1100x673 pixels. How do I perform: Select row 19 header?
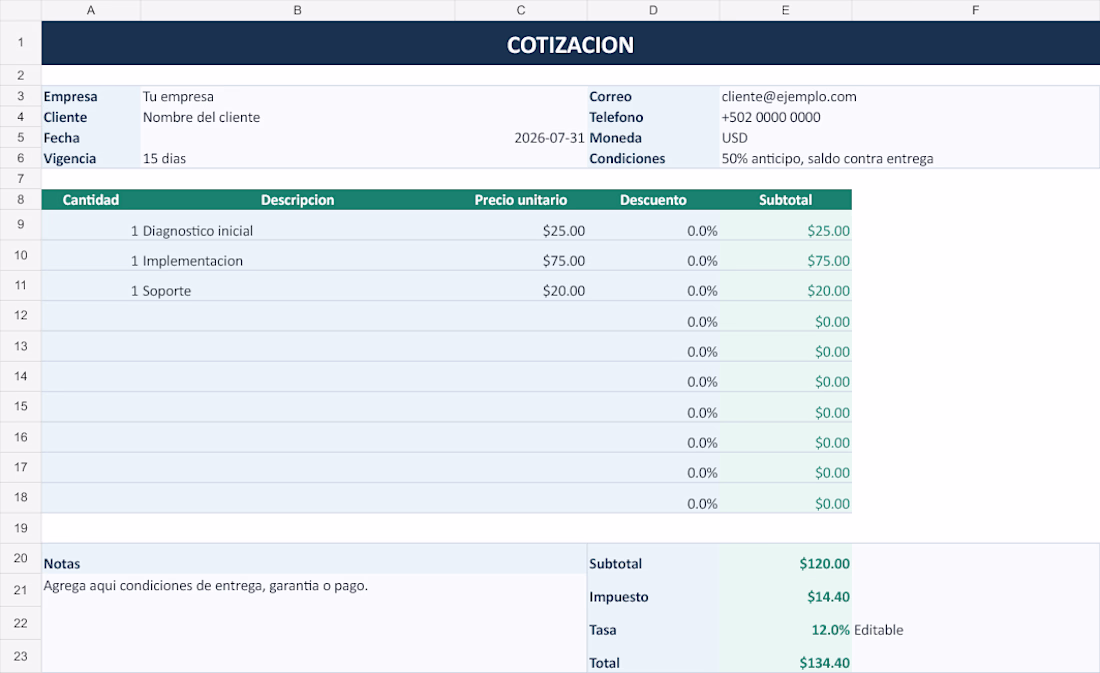click(x=20, y=528)
